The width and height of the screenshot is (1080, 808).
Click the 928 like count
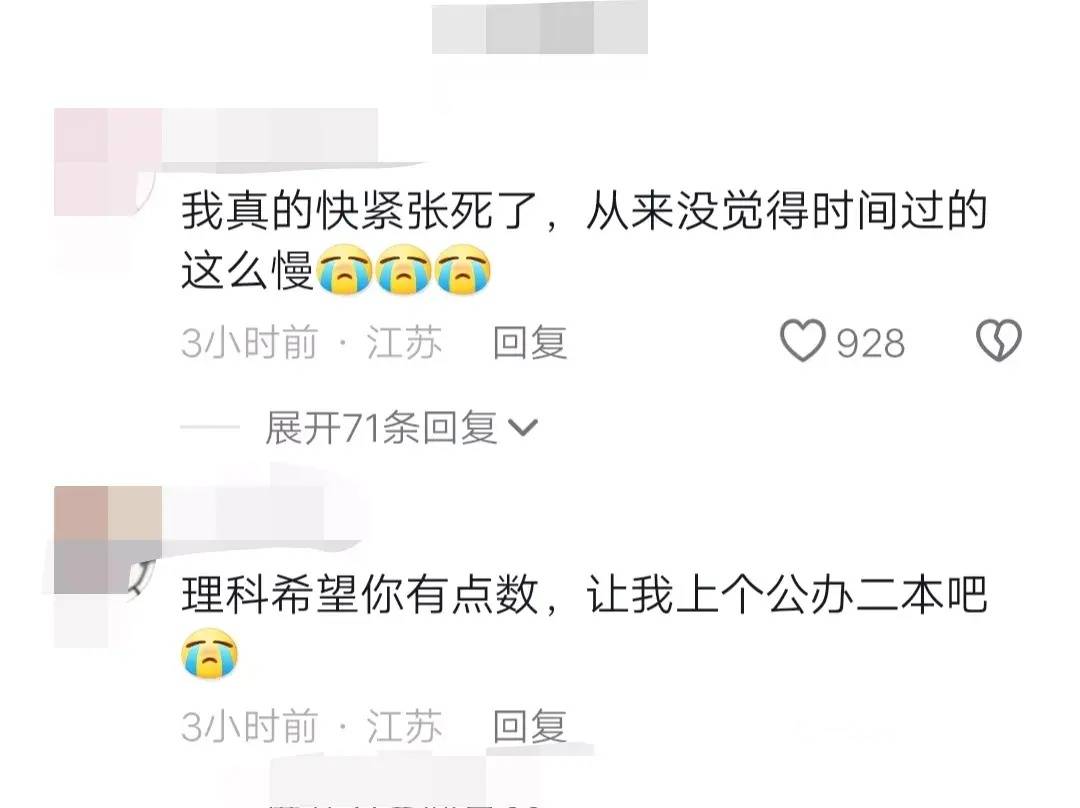pos(871,343)
